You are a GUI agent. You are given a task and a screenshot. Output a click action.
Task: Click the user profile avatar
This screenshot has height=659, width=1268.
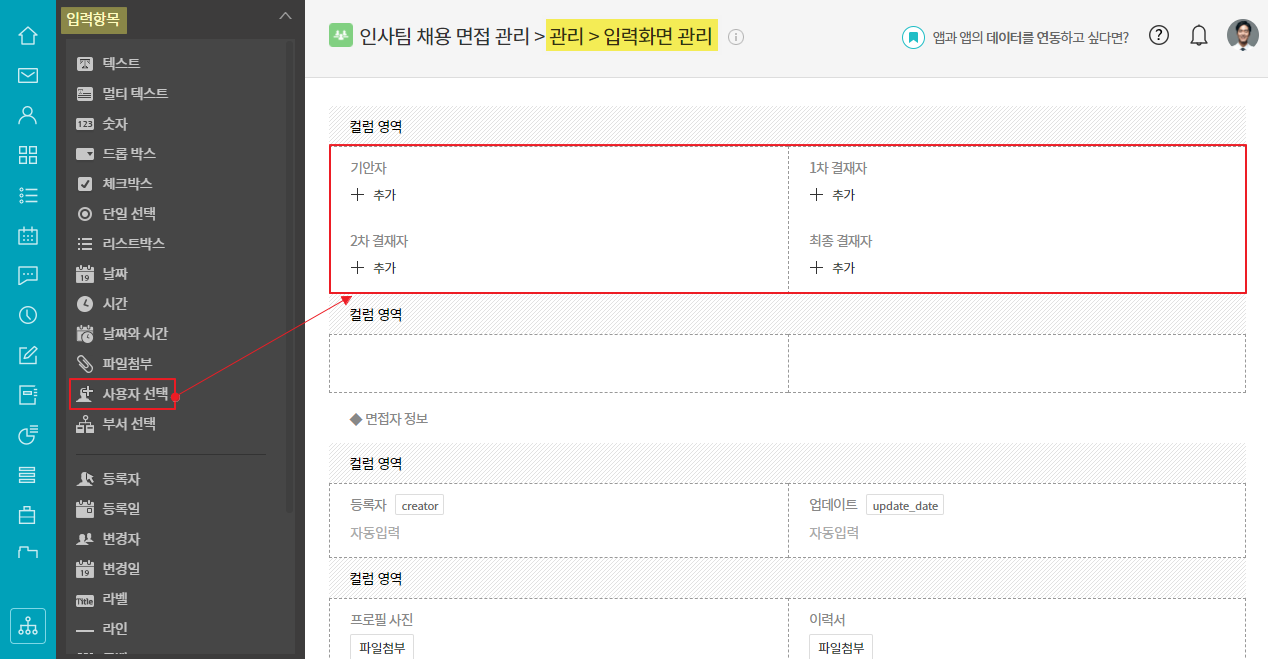click(x=1243, y=36)
